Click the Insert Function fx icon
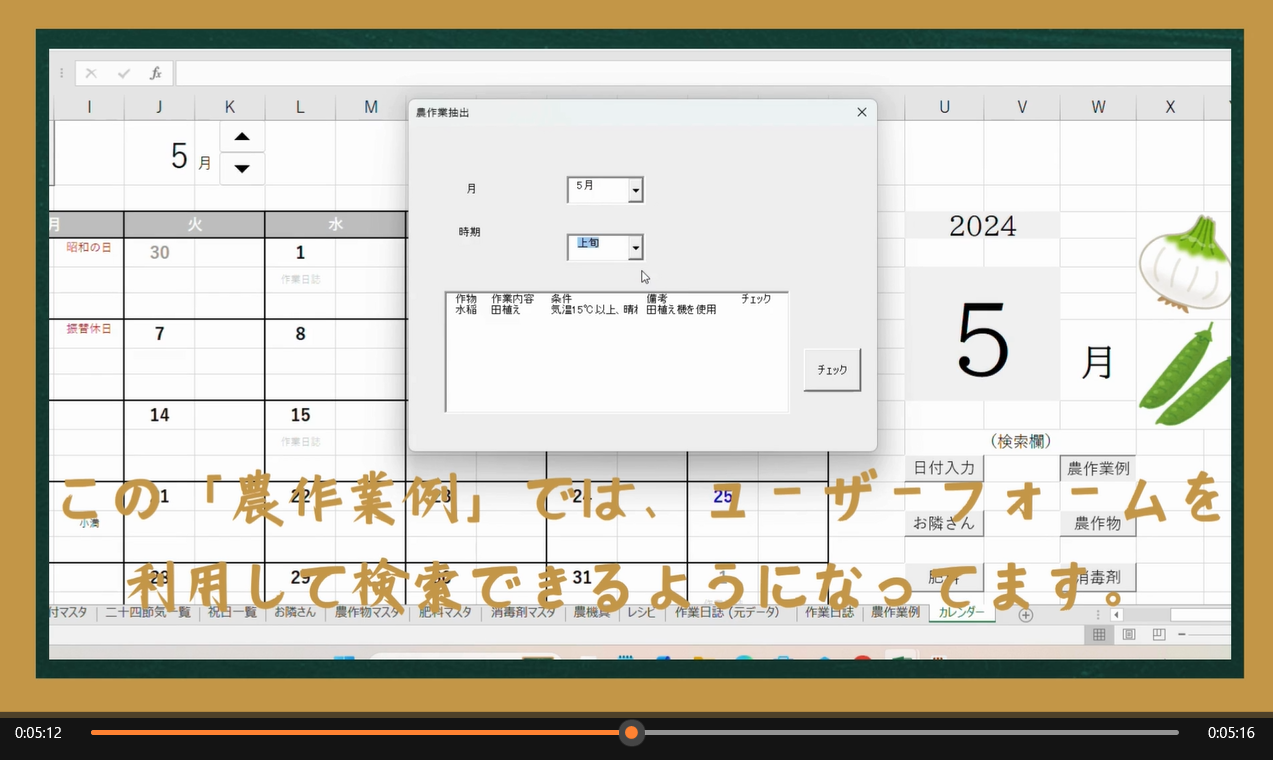 point(155,73)
